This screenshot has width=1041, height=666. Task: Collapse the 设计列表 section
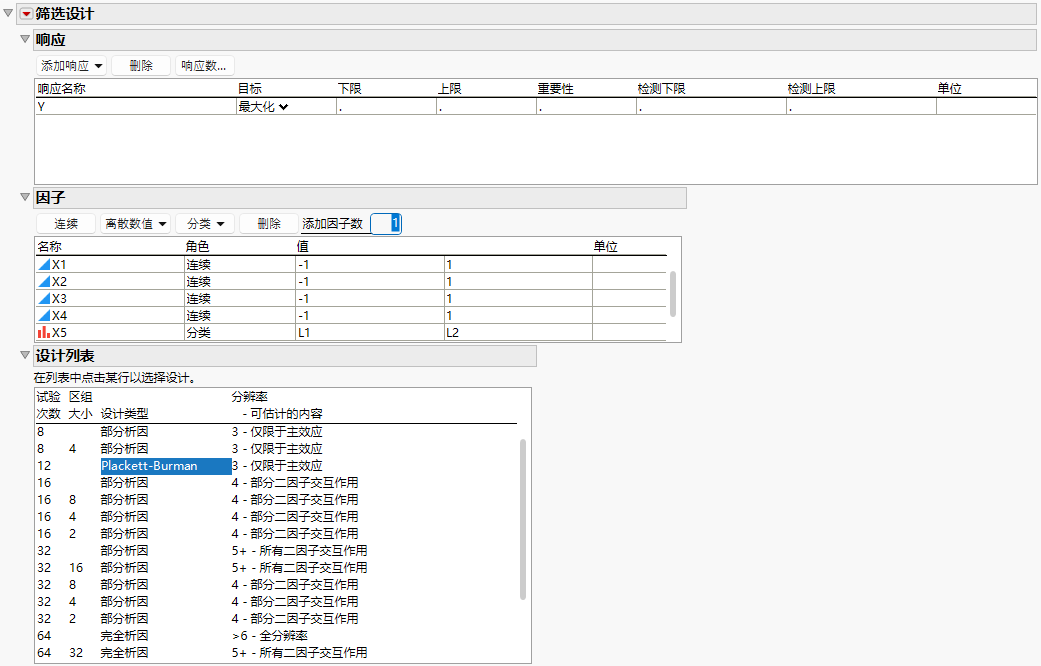tap(25, 355)
